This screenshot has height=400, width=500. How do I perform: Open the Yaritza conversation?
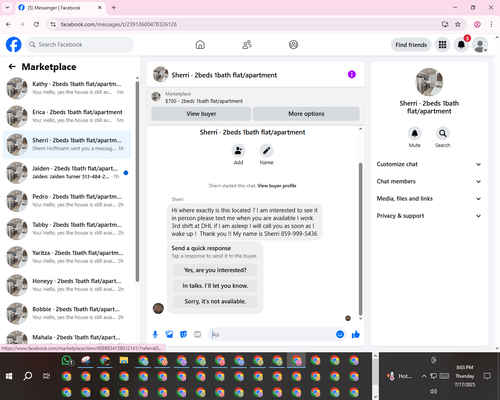pyautogui.click(x=67, y=257)
